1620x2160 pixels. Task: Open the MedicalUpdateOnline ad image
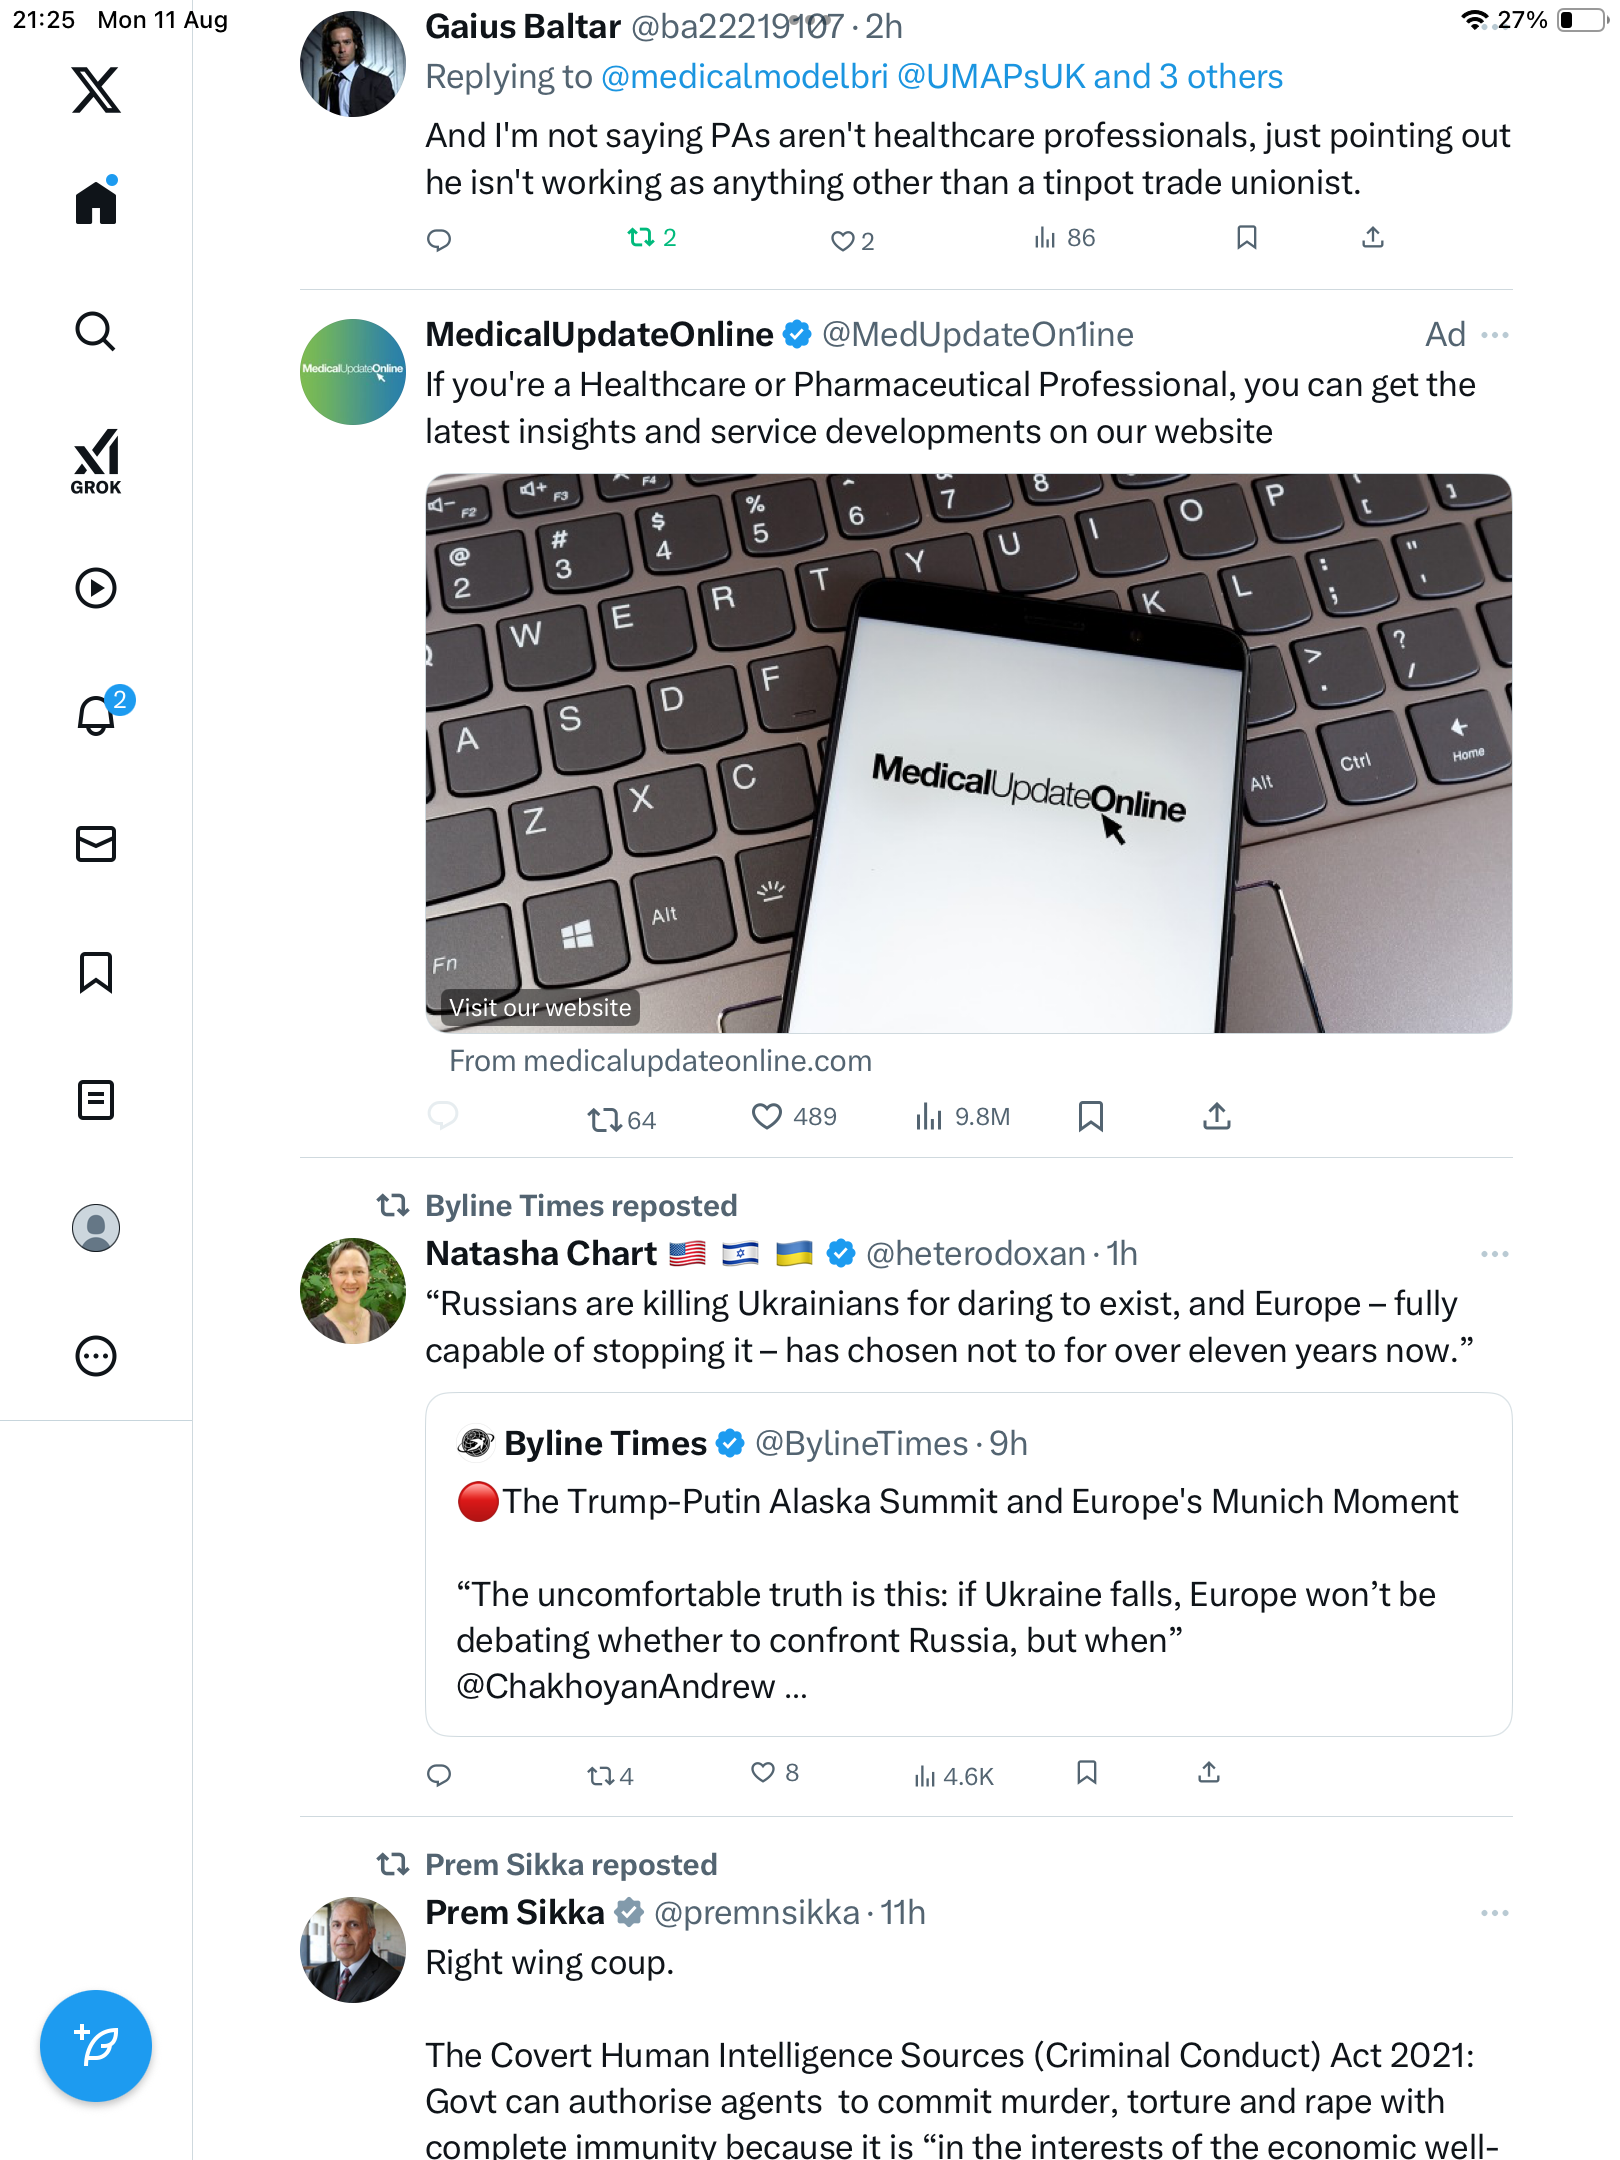click(968, 752)
